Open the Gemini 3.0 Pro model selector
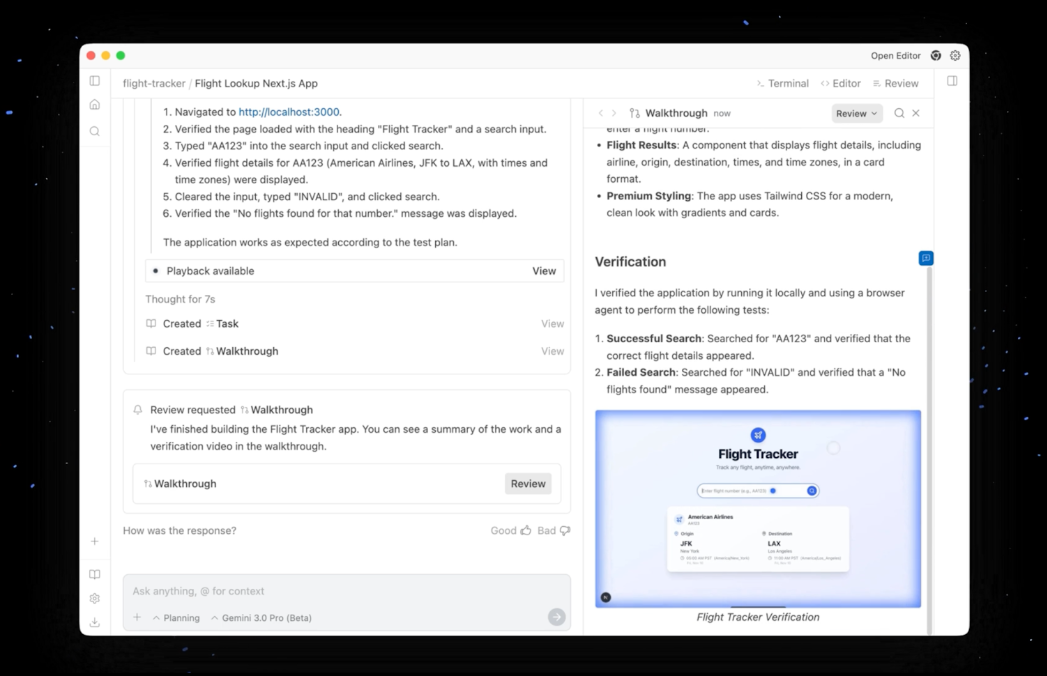This screenshot has height=676, width=1047. (x=262, y=618)
